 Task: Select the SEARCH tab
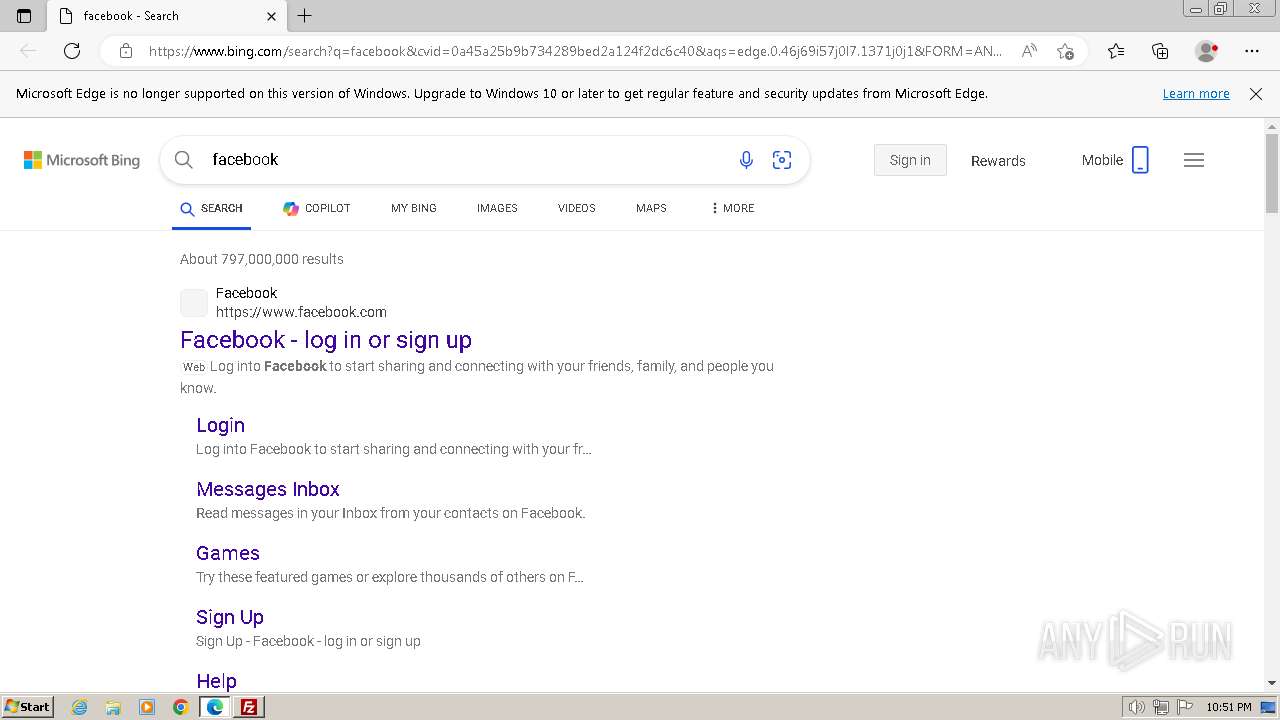click(x=211, y=209)
